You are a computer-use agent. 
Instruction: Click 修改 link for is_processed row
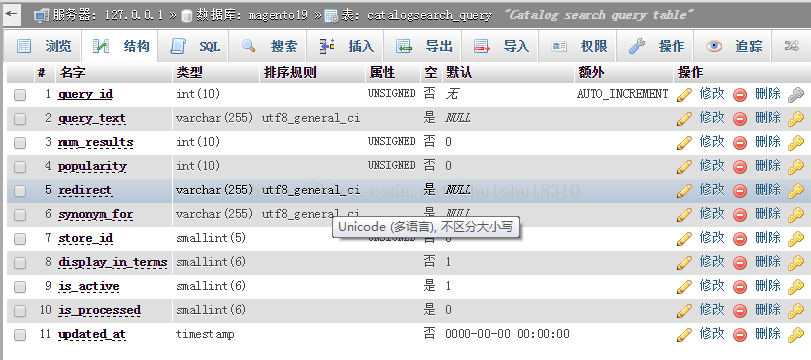click(712, 310)
